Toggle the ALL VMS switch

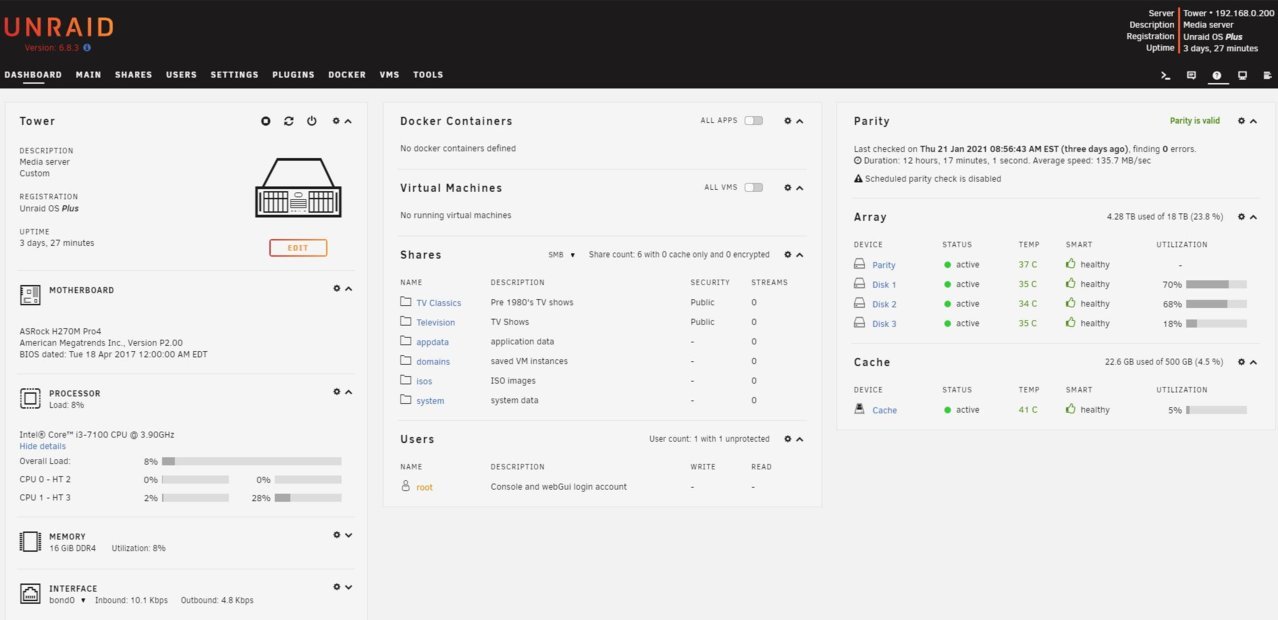[753, 188]
